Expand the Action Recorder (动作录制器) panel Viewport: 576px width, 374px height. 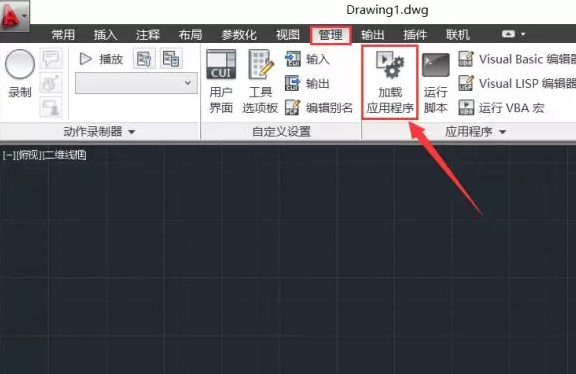coord(100,131)
